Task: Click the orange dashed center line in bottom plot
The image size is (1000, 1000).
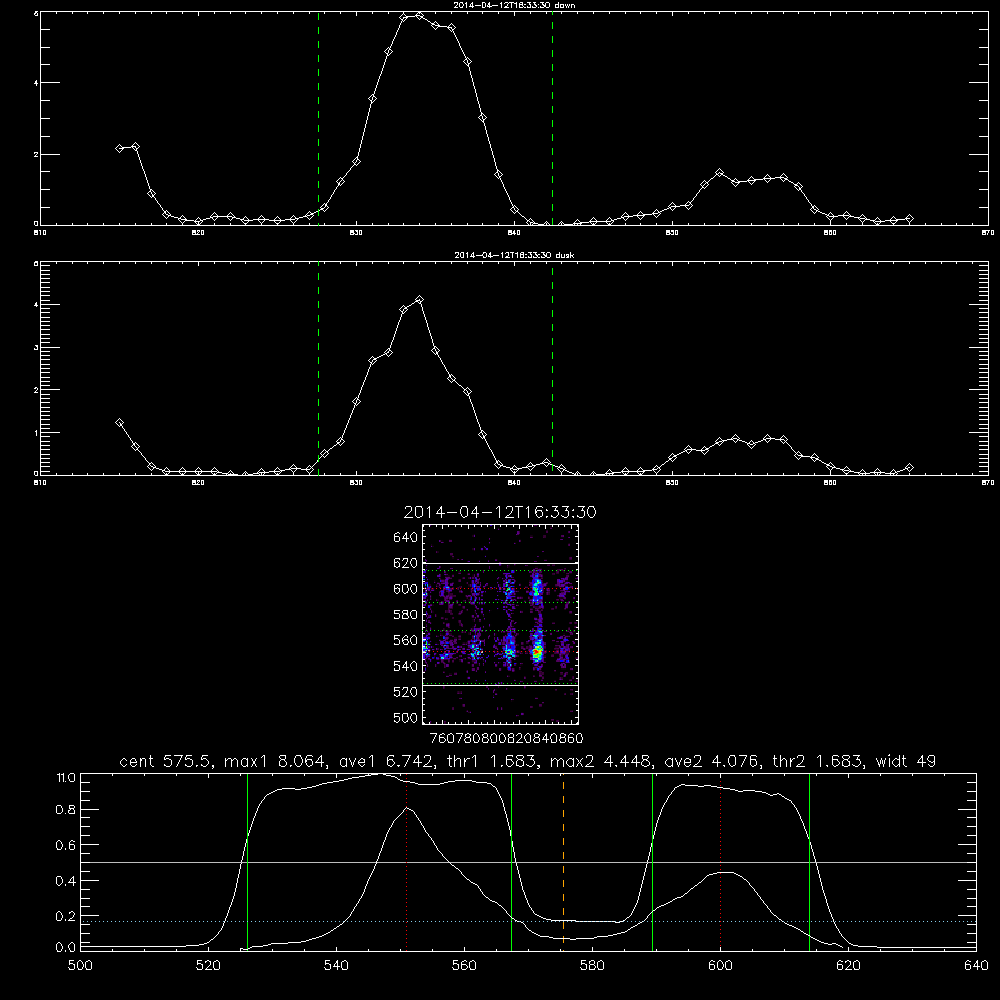Action: point(563,861)
